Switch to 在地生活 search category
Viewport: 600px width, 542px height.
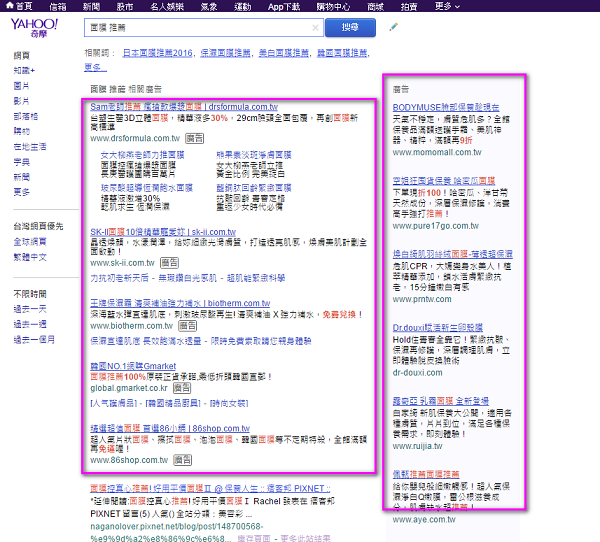(30, 147)
